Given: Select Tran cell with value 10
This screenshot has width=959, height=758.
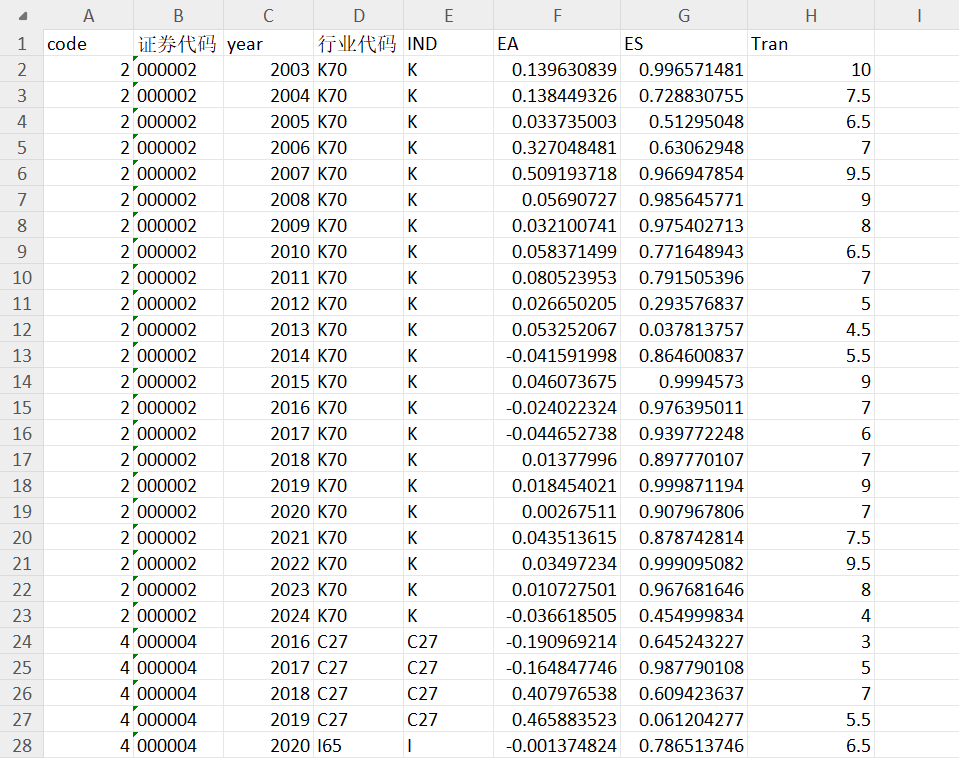Looking at the screenshot, I should tap(811, 70).
